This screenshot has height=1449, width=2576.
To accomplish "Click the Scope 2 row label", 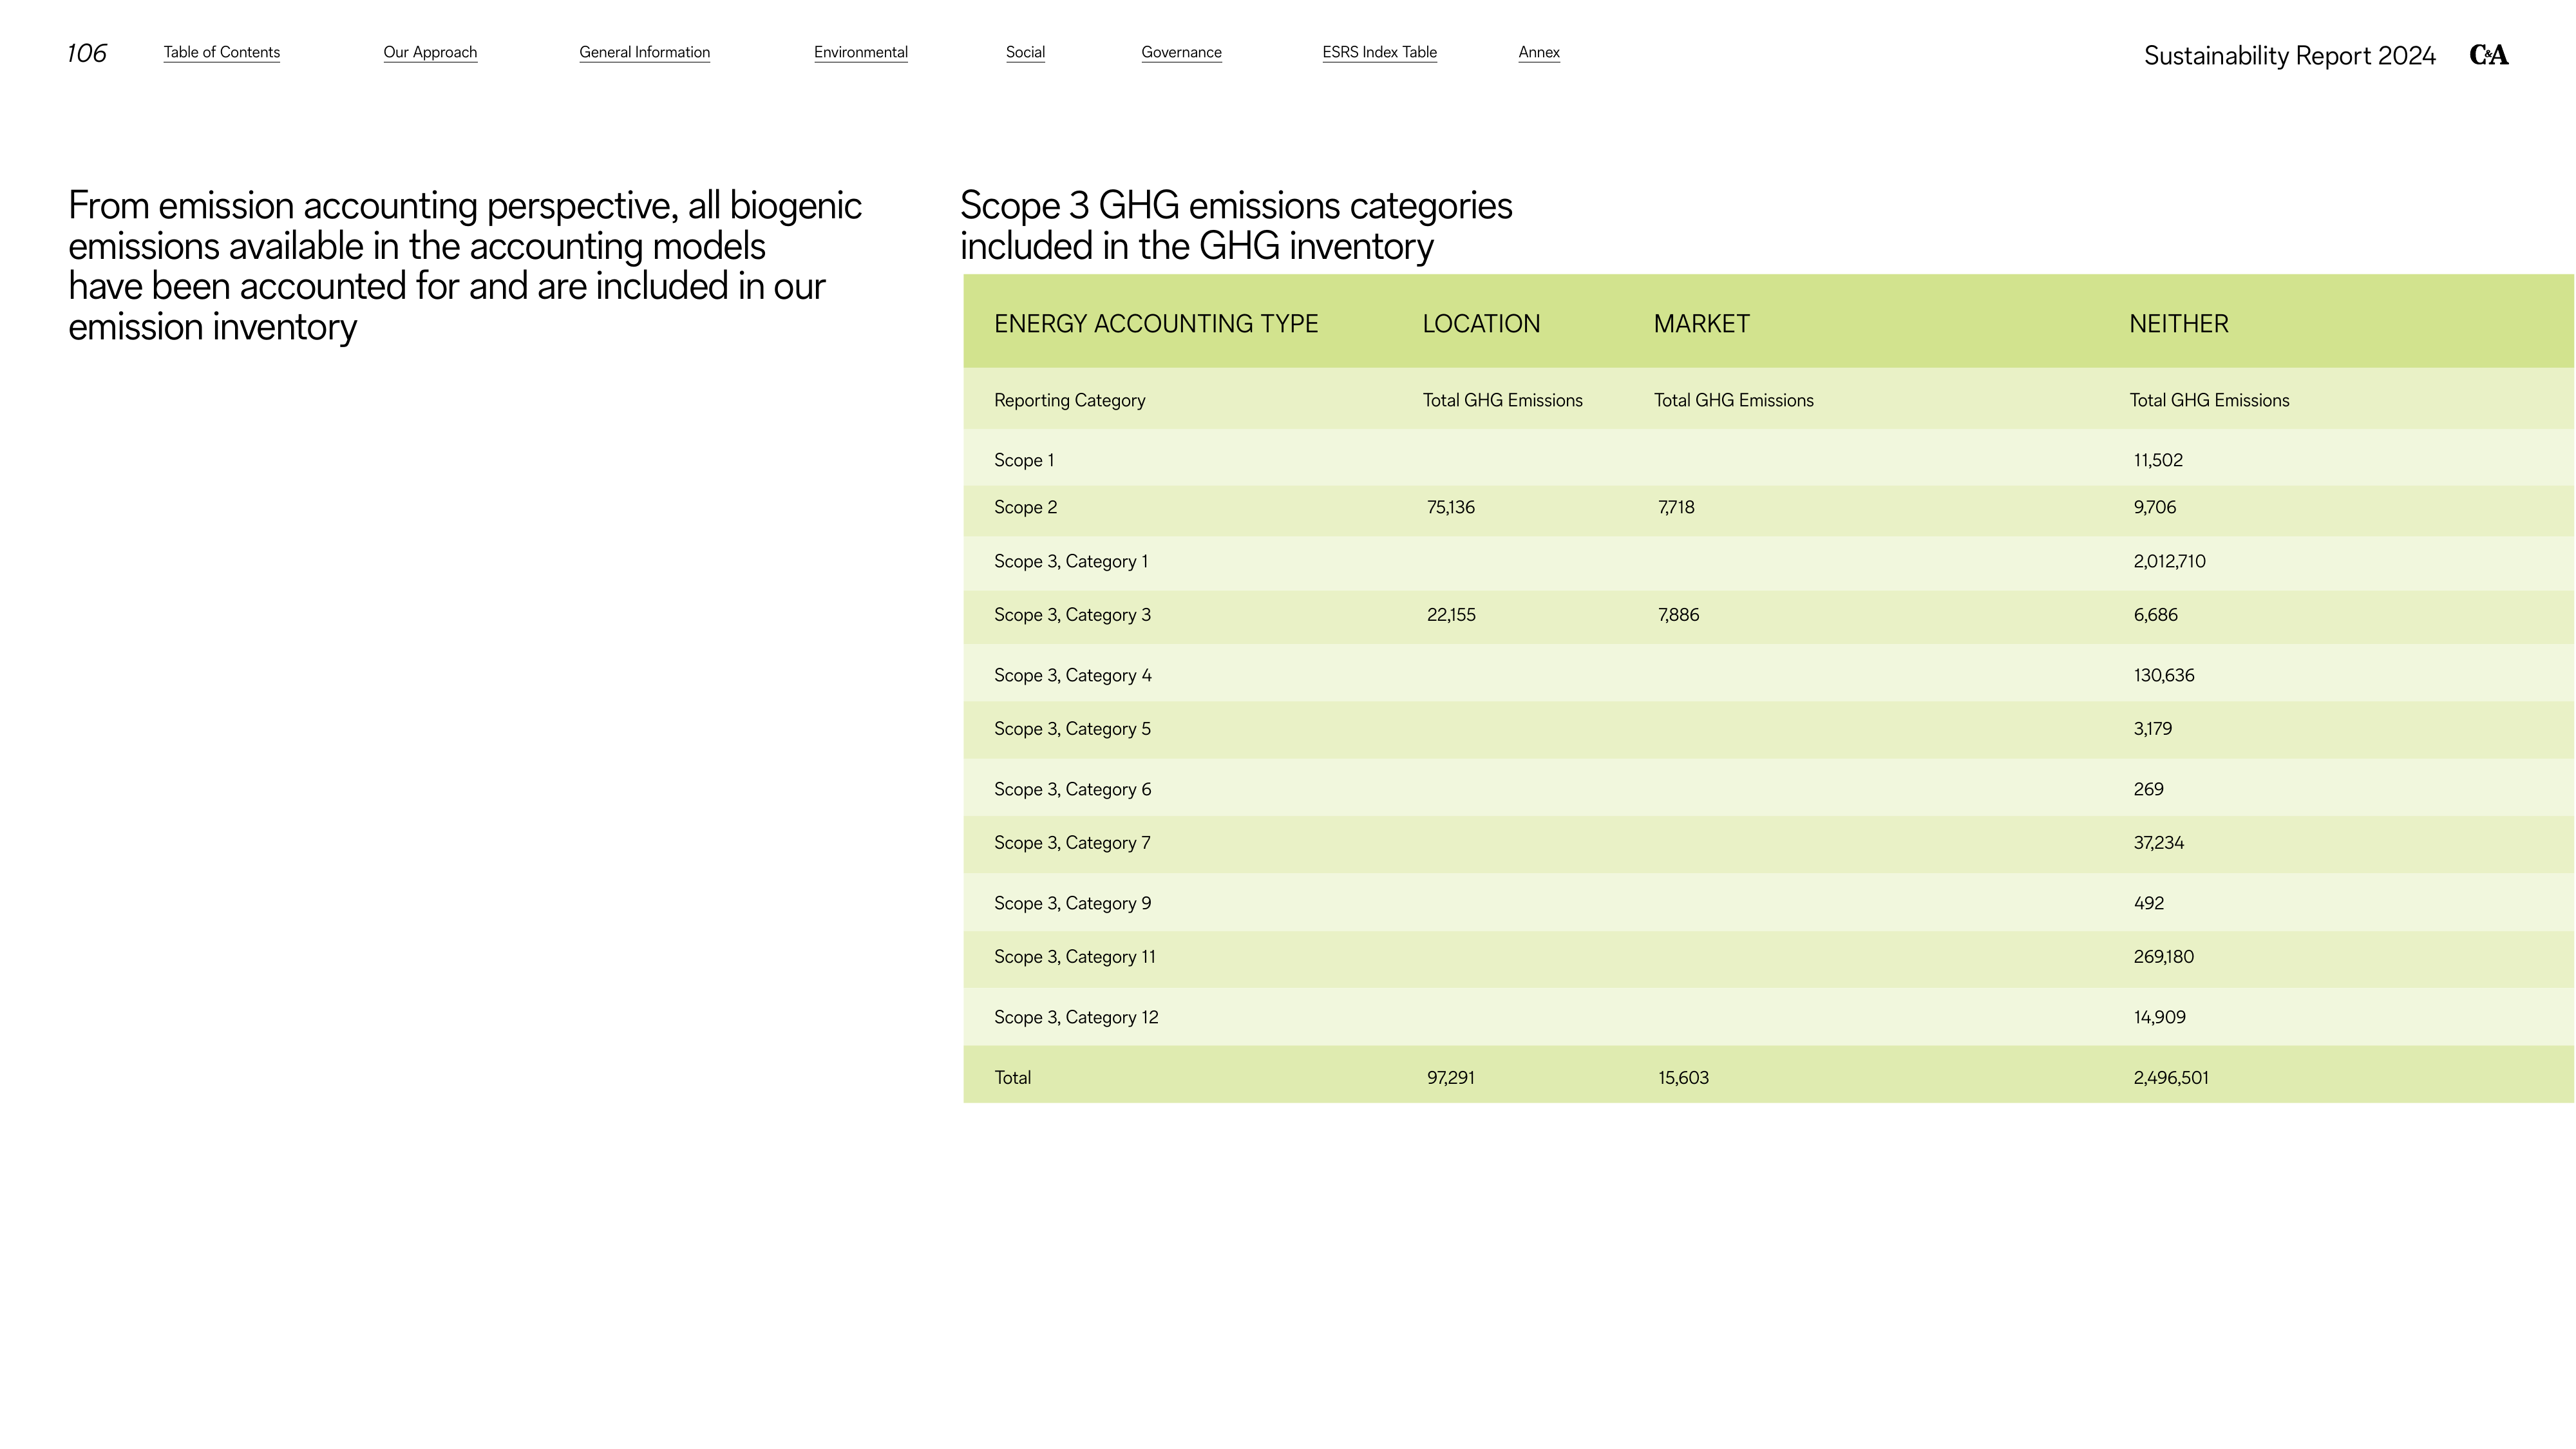I will pyautogui.click(x=1025, y=508).
